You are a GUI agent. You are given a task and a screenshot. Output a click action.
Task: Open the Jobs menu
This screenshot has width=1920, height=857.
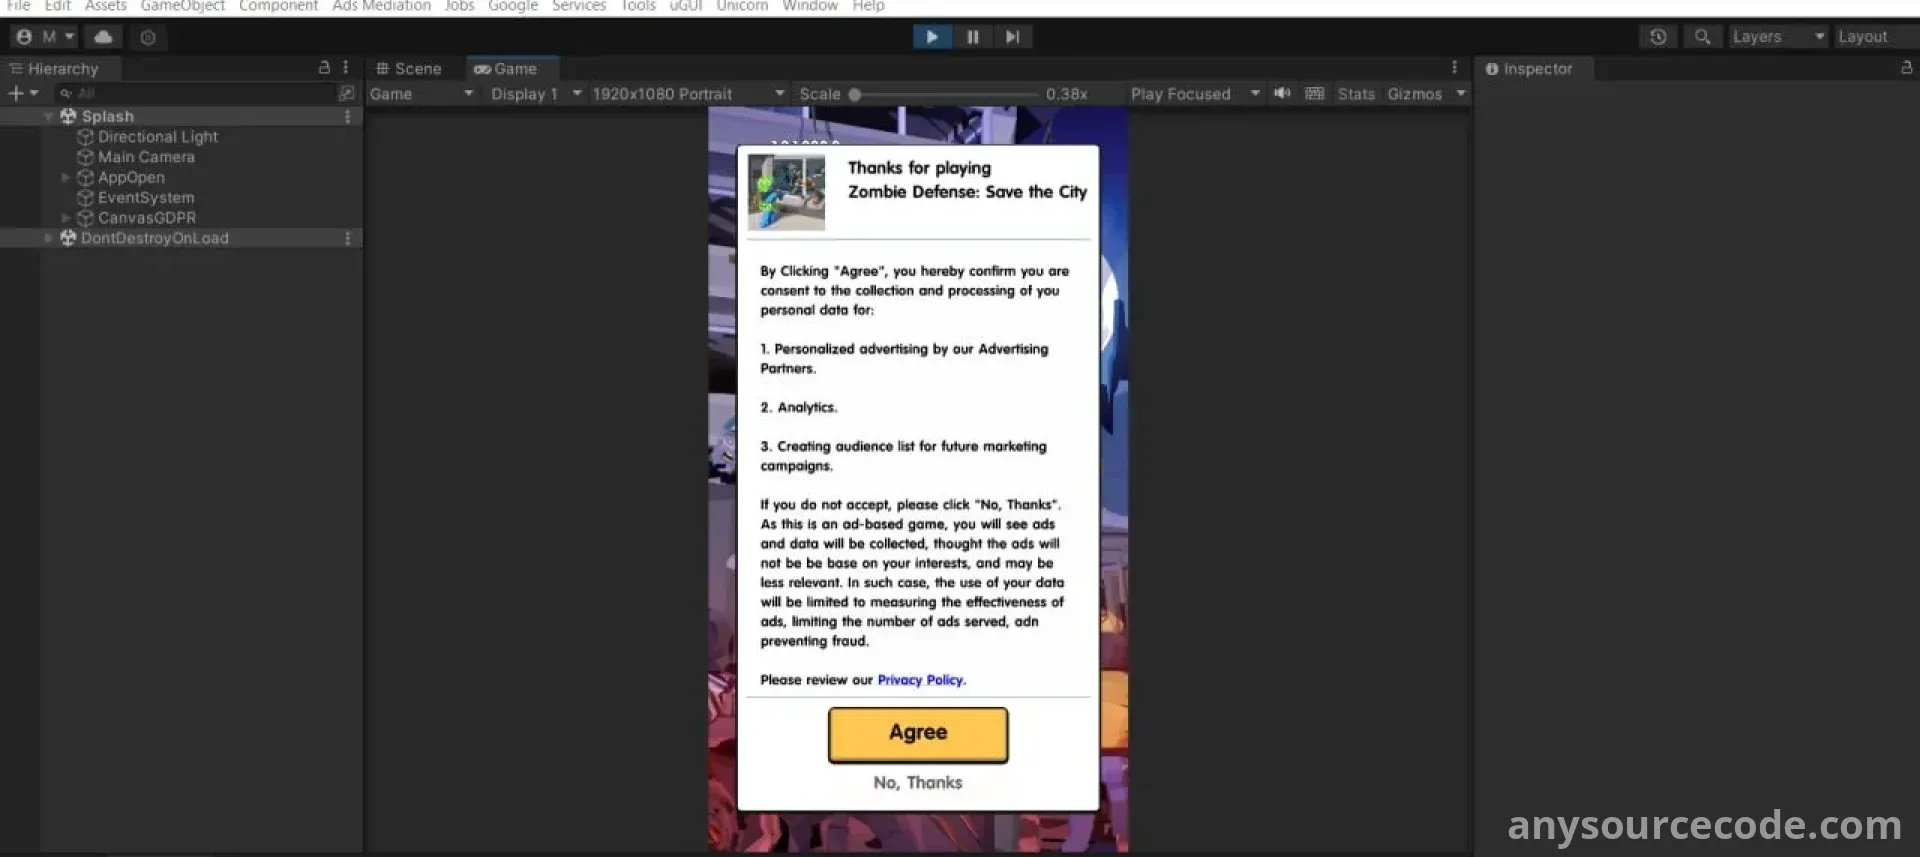(459, 6)
